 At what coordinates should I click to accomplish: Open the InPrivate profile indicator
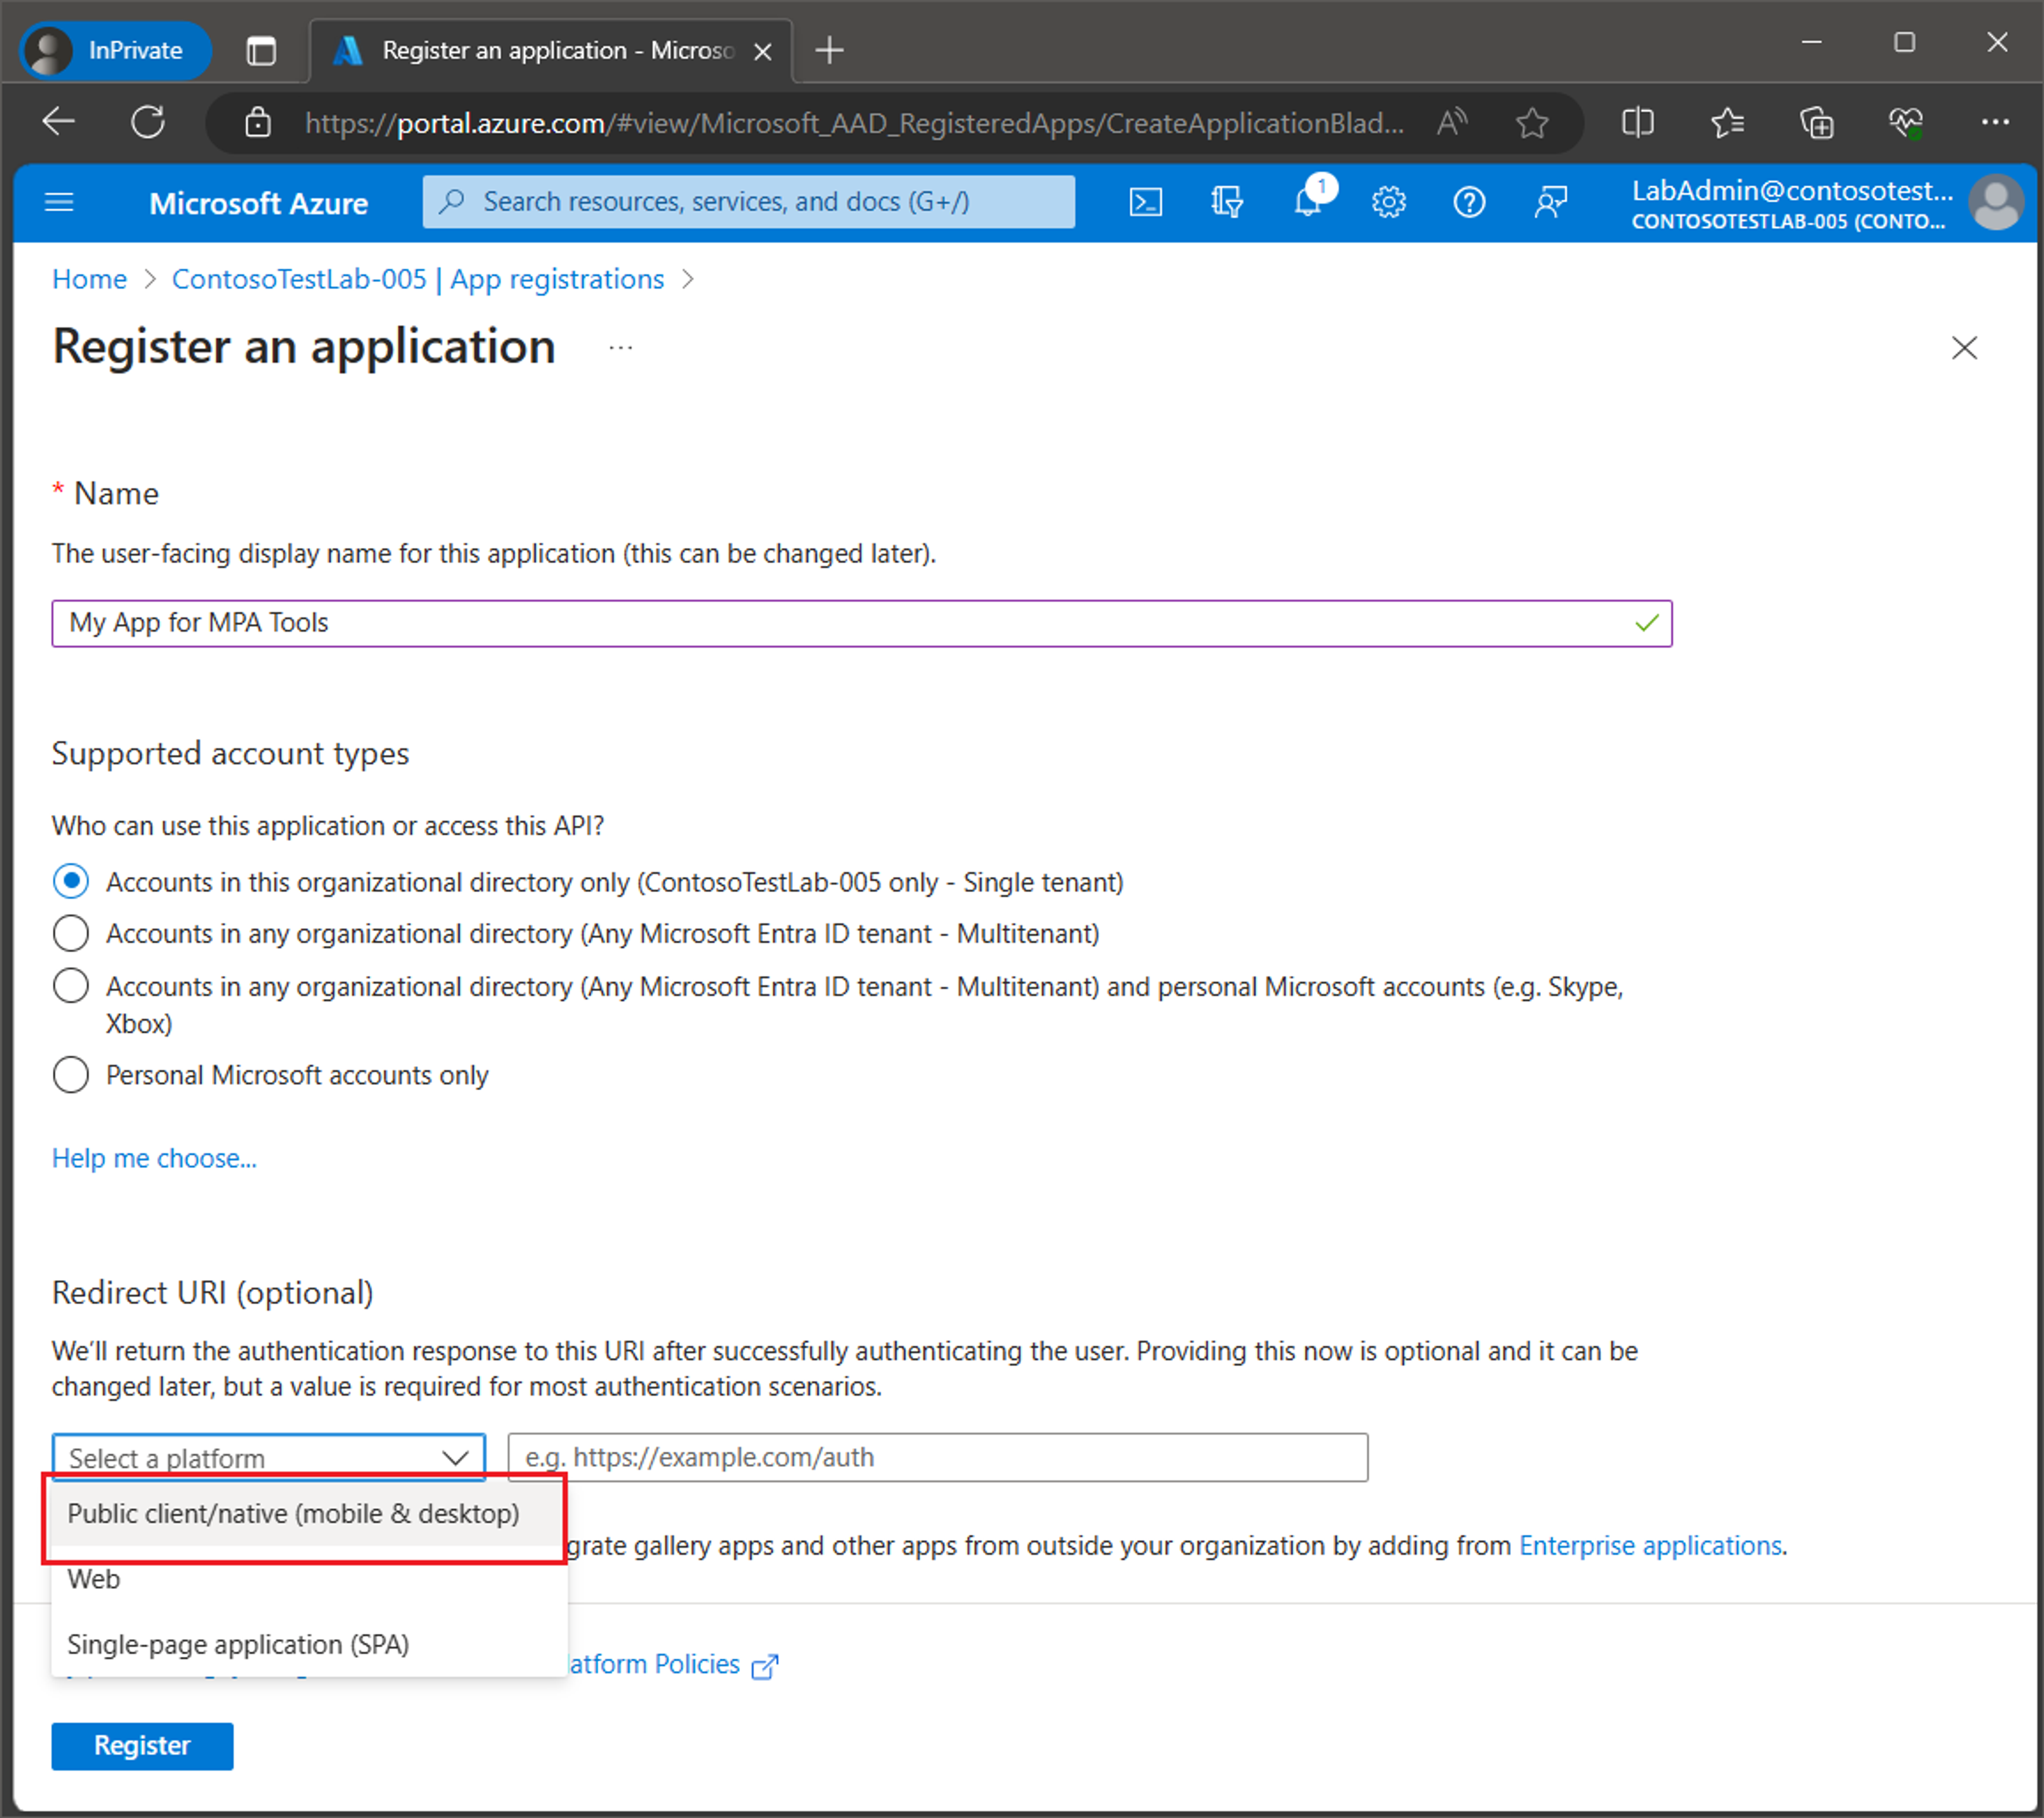click(x=115, y=50)
